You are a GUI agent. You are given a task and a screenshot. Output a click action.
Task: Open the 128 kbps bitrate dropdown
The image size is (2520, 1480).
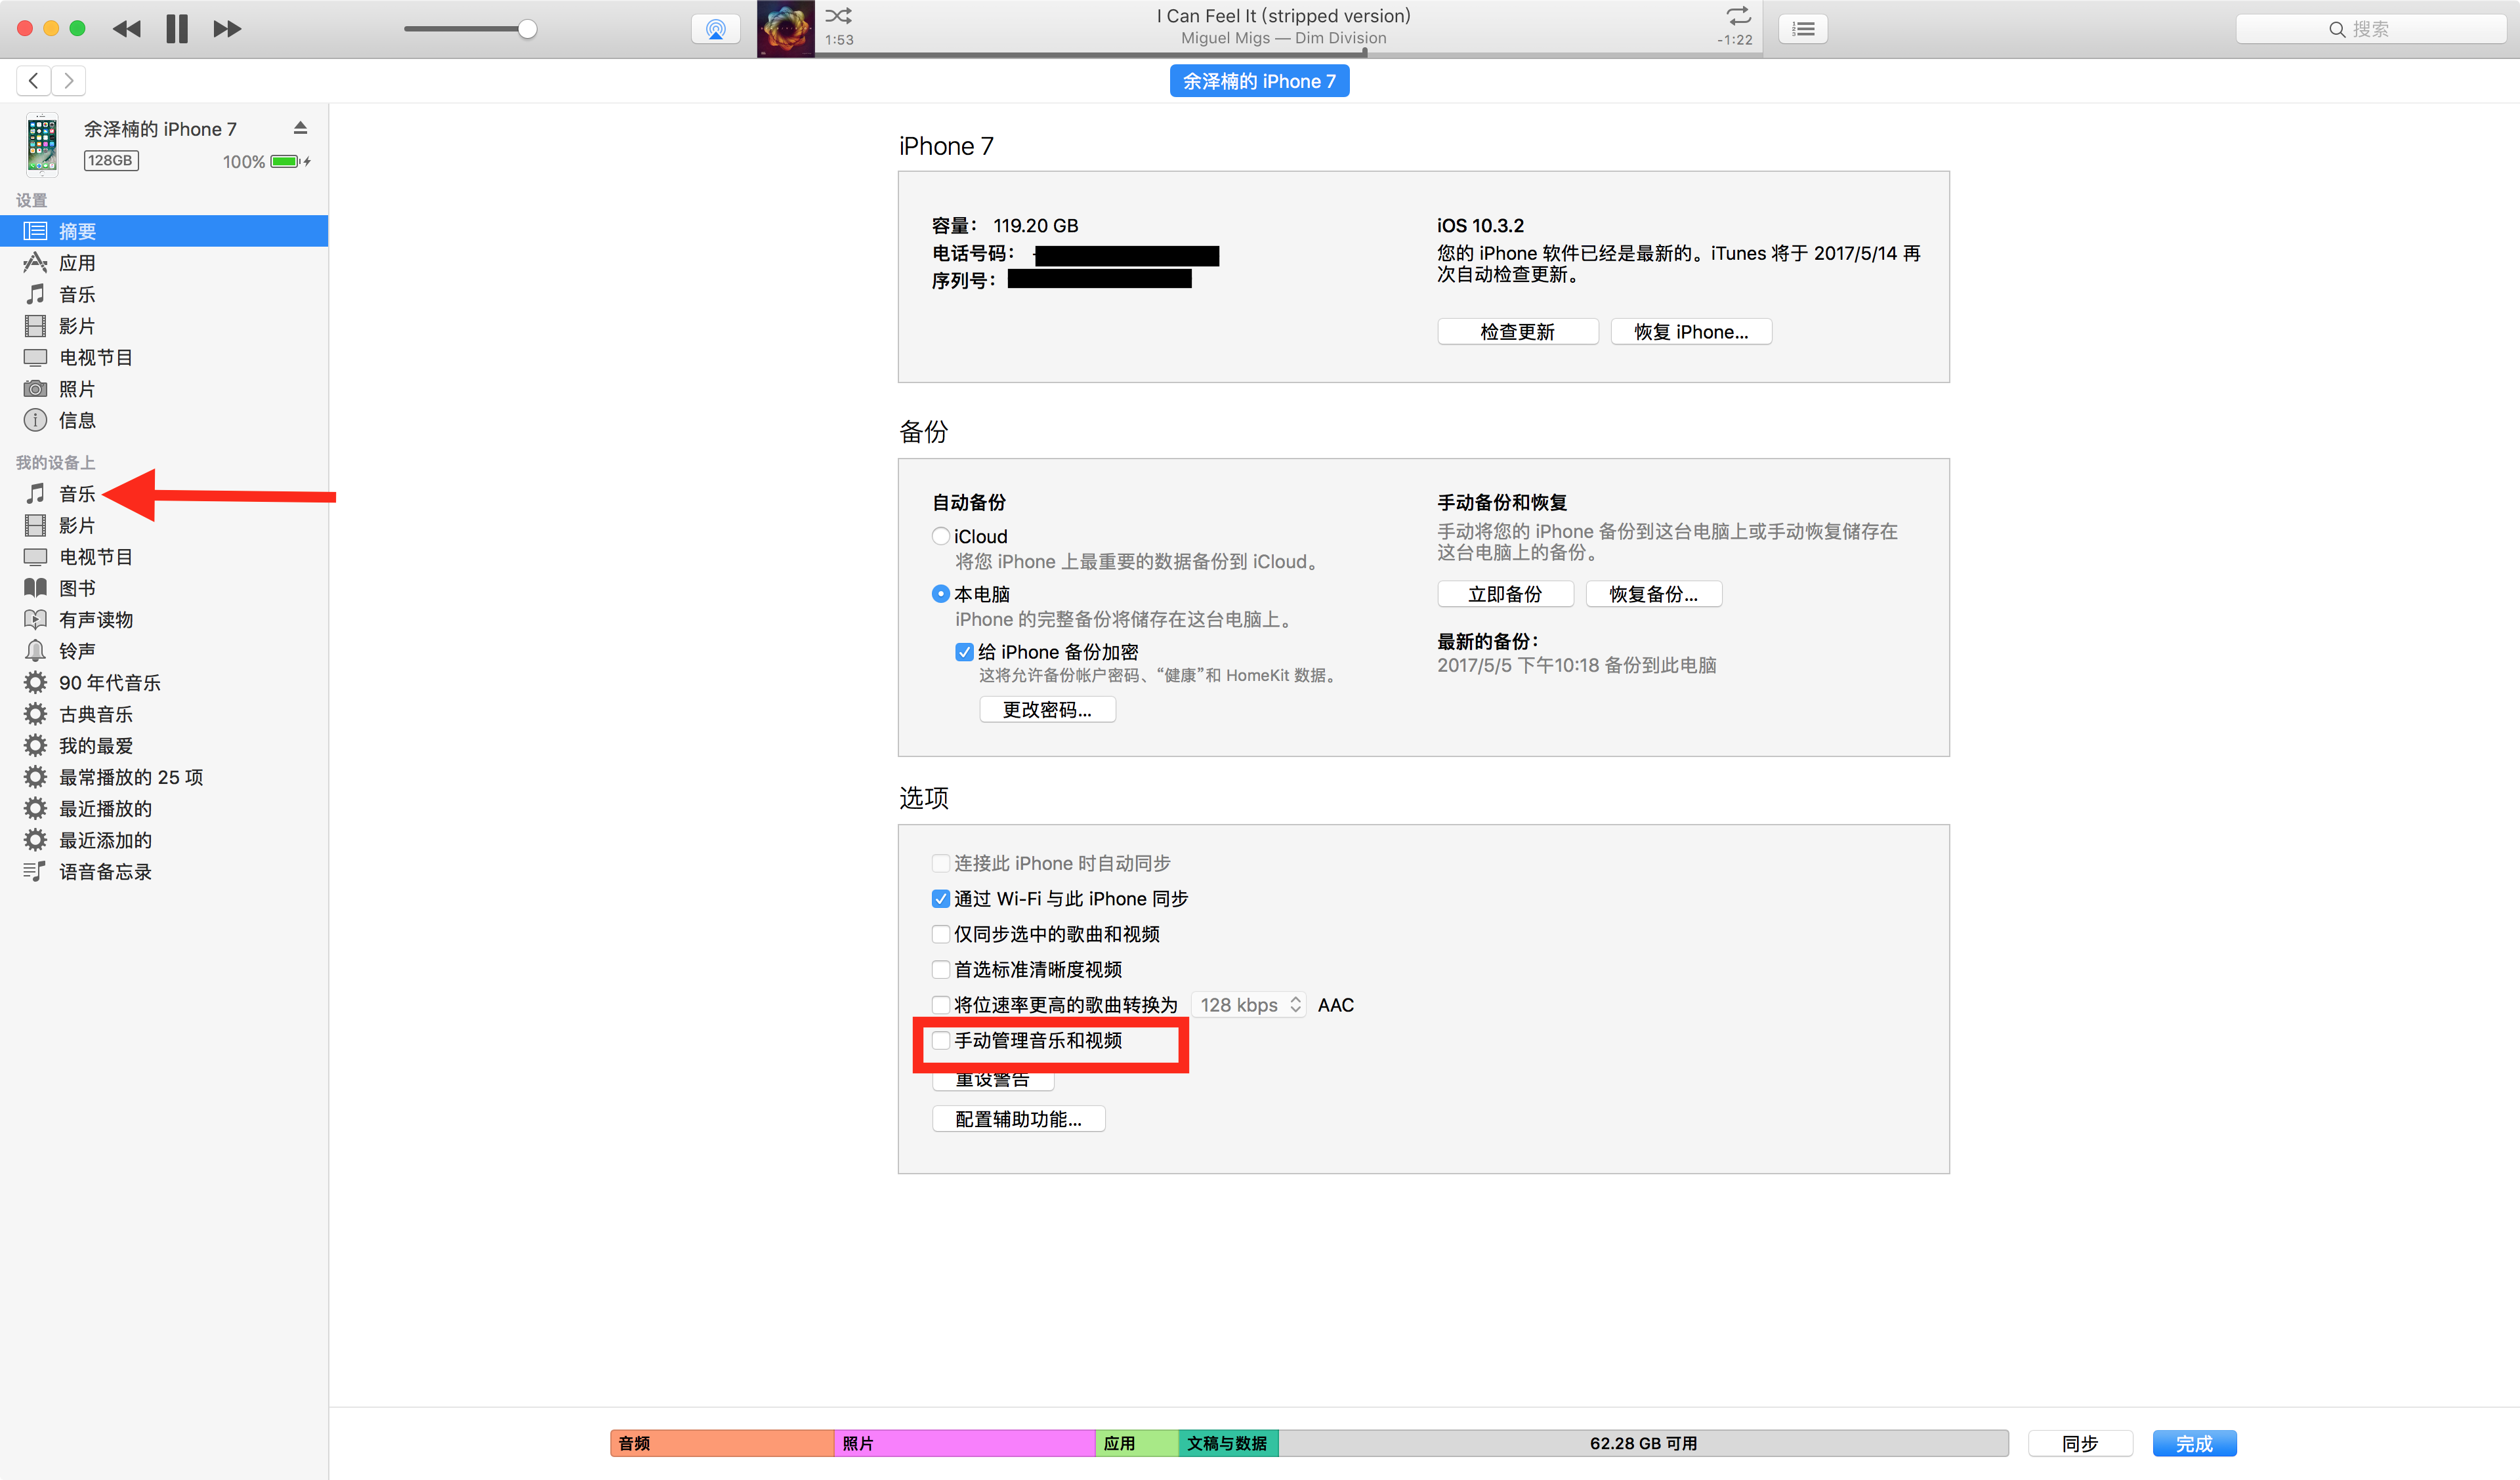coord(1248,1005)
